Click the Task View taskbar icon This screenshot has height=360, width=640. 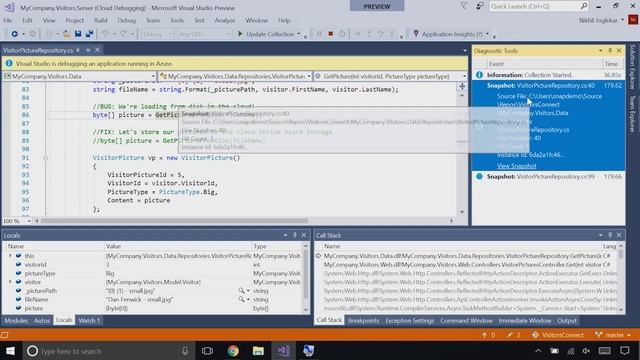click(x=207, y=351)
